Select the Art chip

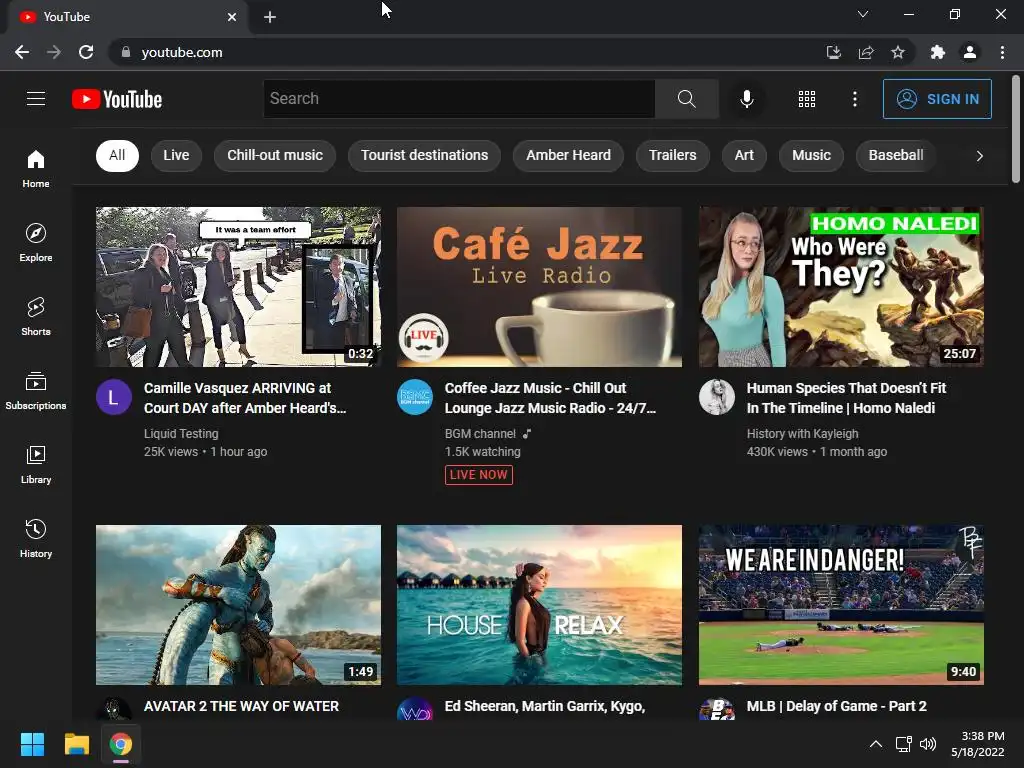[744, 155]
